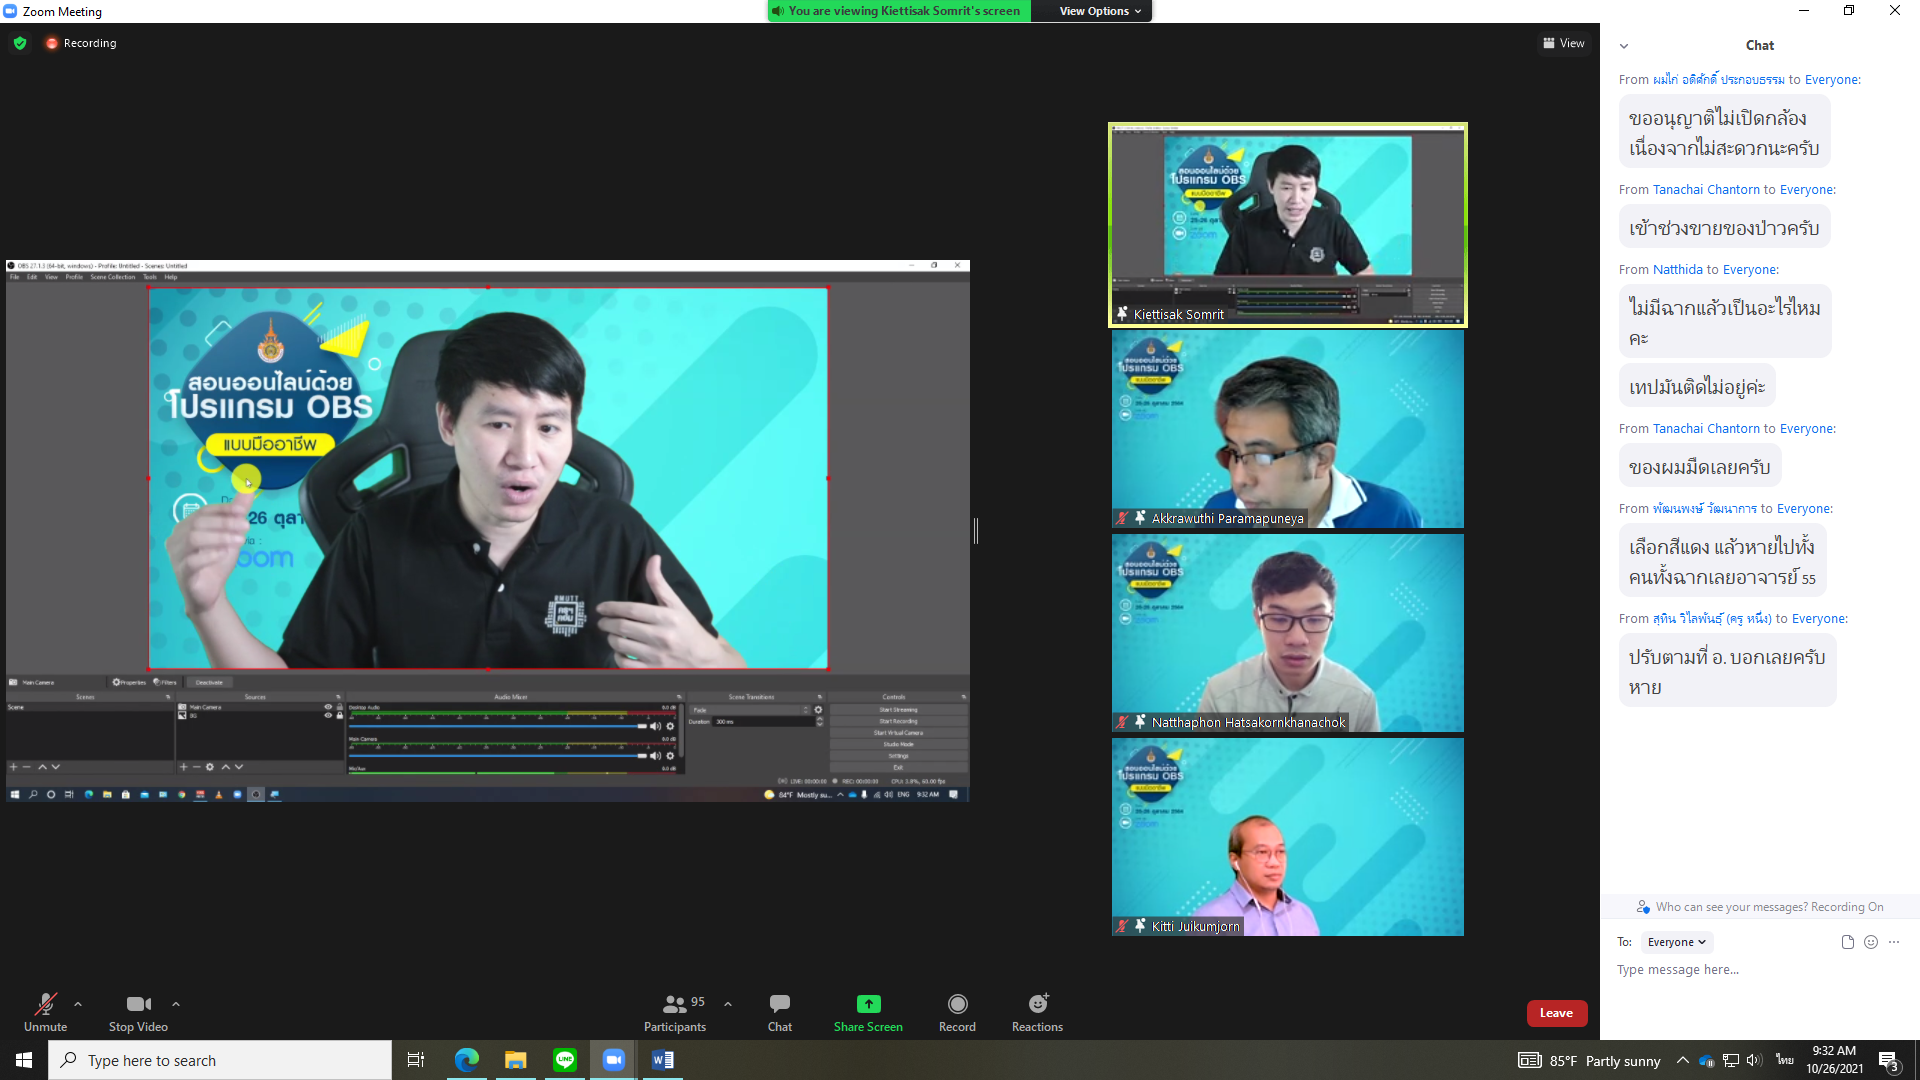Click OBS scene transition gear icon
This screenshot has width=1920, height=1080.
click(x=818, y=710)
